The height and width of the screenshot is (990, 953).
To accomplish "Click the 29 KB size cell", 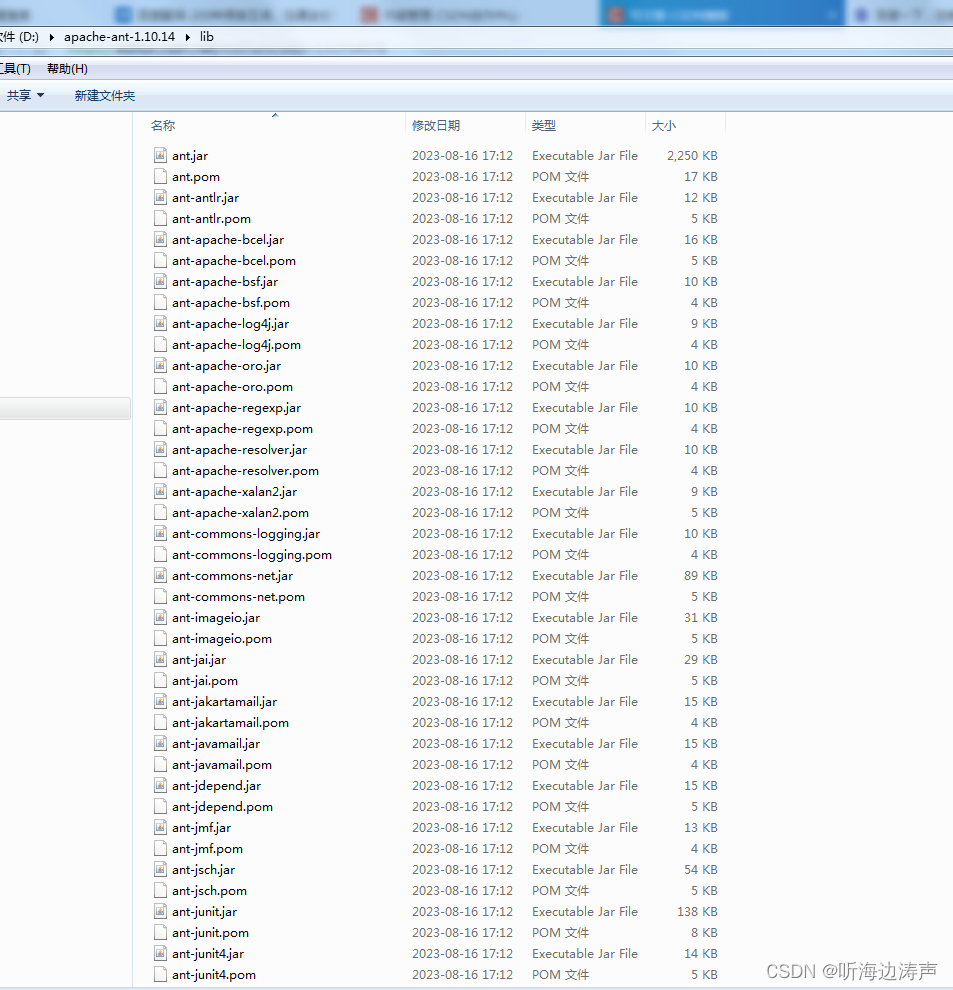I will 701,660.
